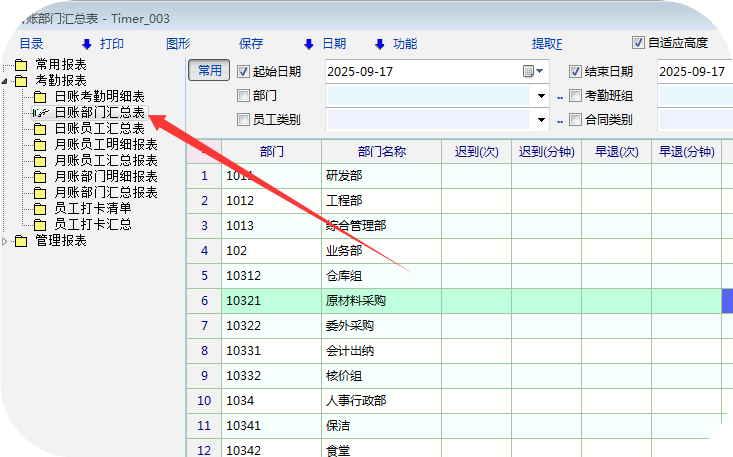
Task: Click the 提取F button
Action: point(547,44)
